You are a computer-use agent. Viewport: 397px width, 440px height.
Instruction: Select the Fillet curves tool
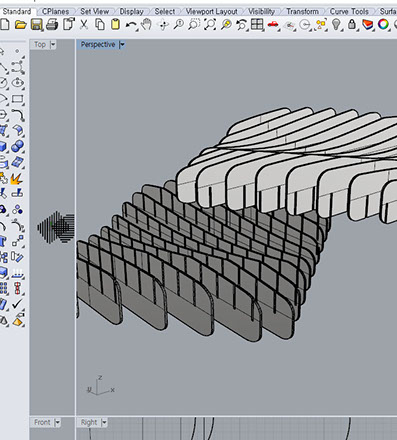pyautogui.click(x=17, y=115)
